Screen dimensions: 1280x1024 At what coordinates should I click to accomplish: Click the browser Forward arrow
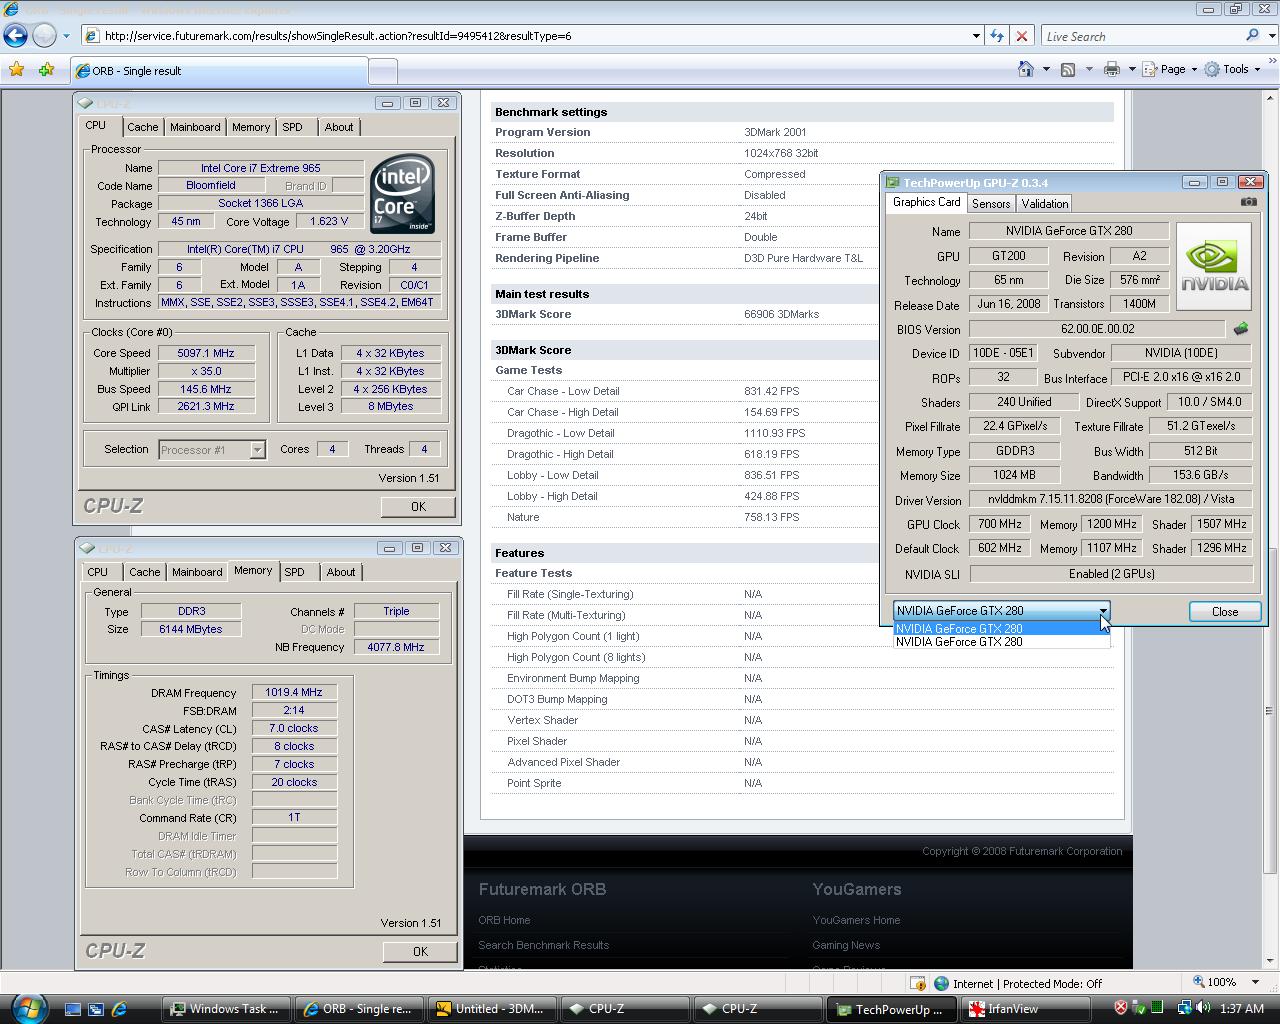click(45, 36)
